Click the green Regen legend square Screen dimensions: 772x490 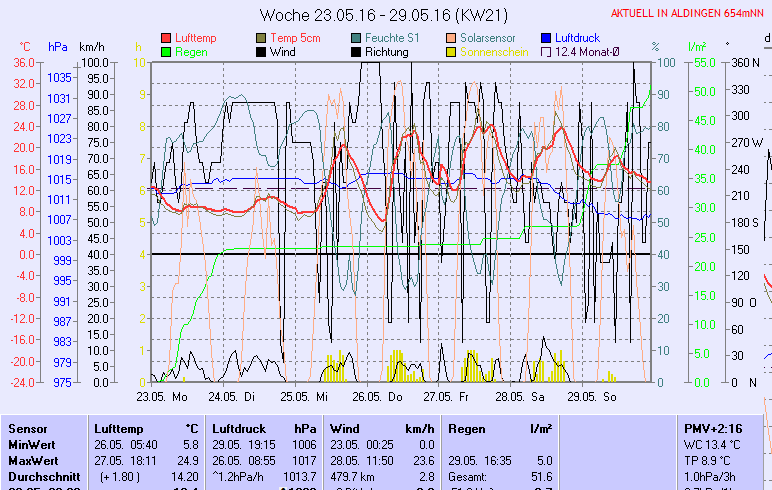coord(166,51)
